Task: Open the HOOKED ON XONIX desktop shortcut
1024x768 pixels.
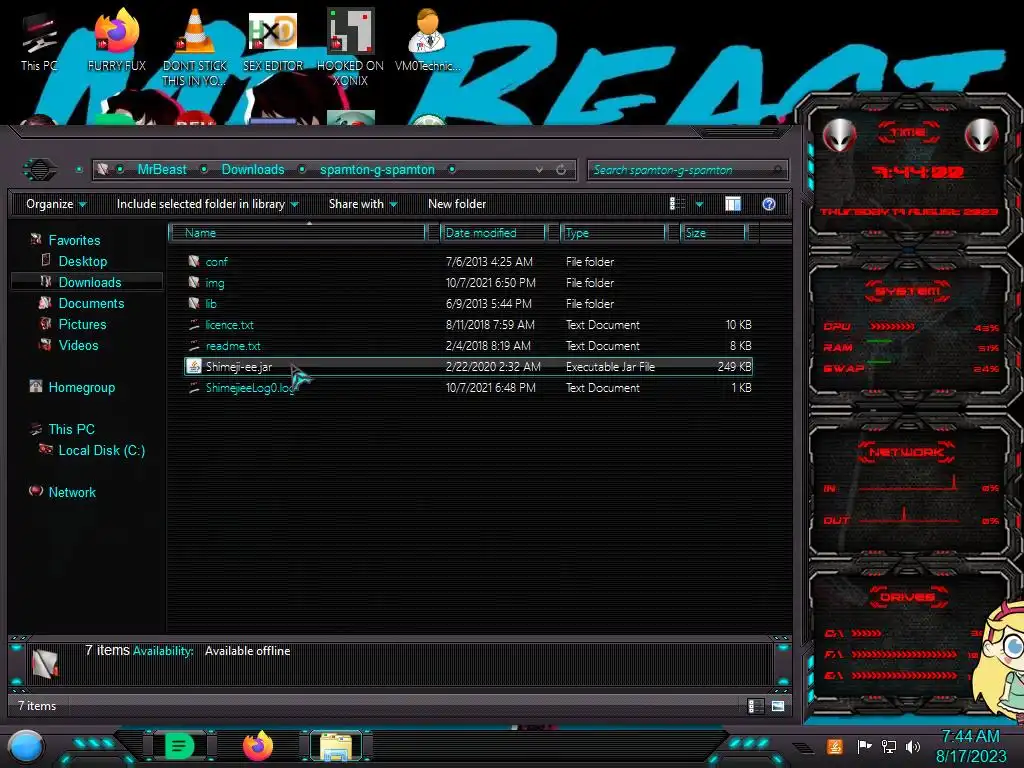Action: pos(350,47)
